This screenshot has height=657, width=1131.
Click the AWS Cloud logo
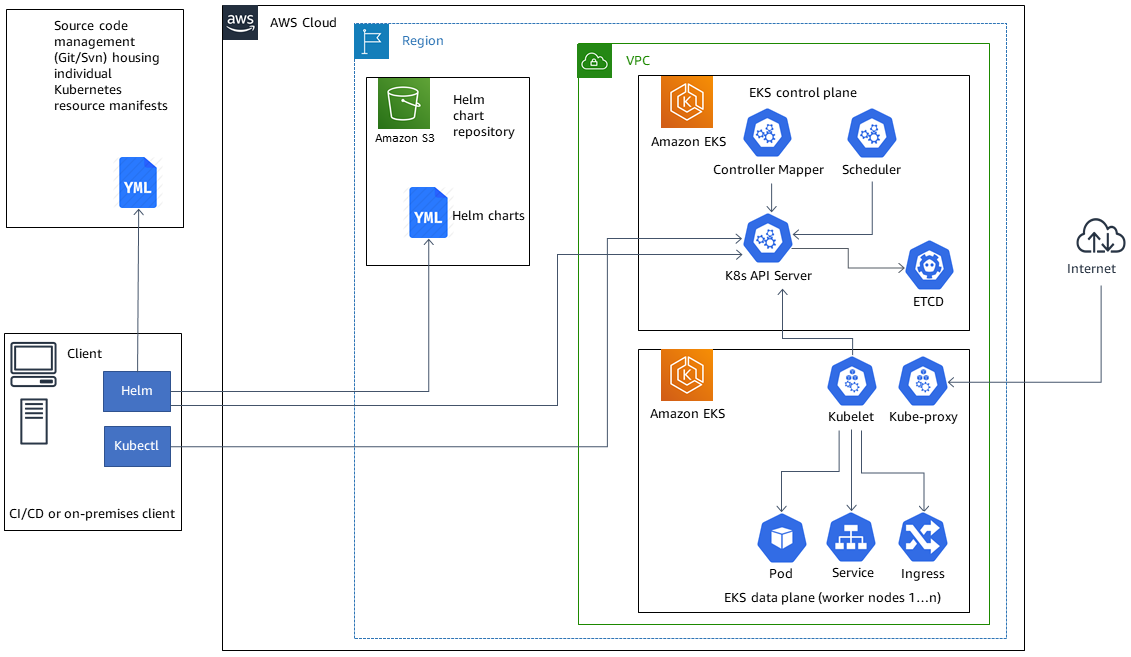pos(239,23)
